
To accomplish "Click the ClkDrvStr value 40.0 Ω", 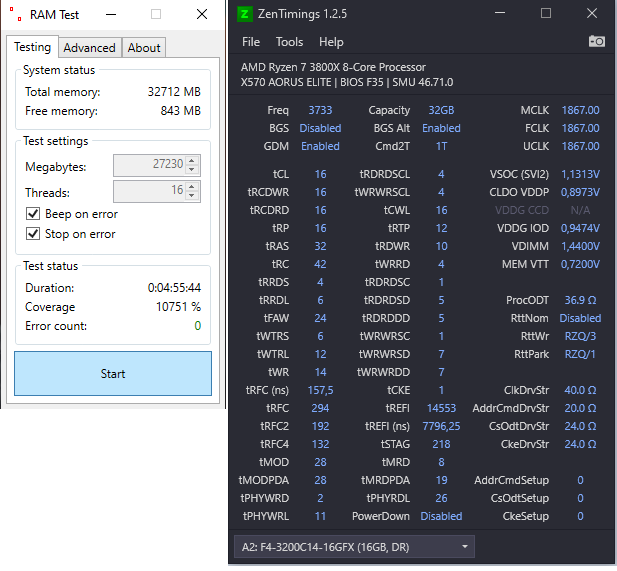I will coord(580,390).
